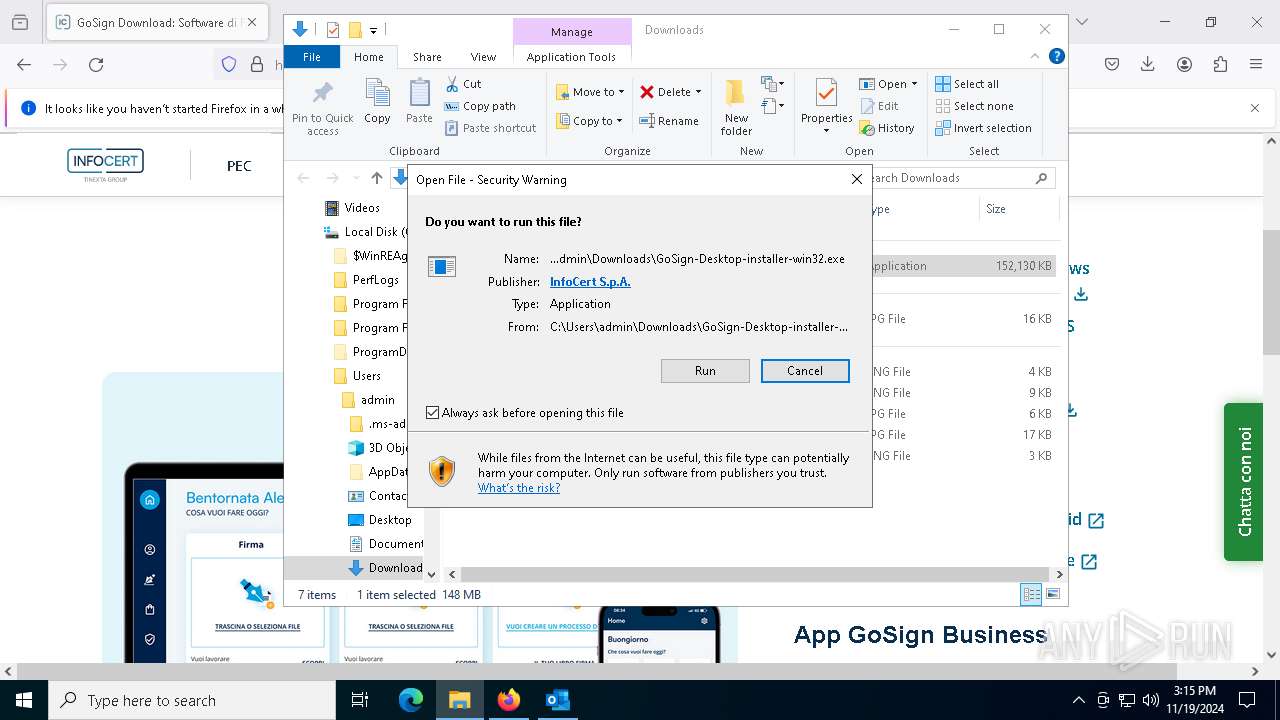Collapse the Explorer ribbon chevron
Viewport: 1280px width, 720px height.
(x=1036, y=57)
